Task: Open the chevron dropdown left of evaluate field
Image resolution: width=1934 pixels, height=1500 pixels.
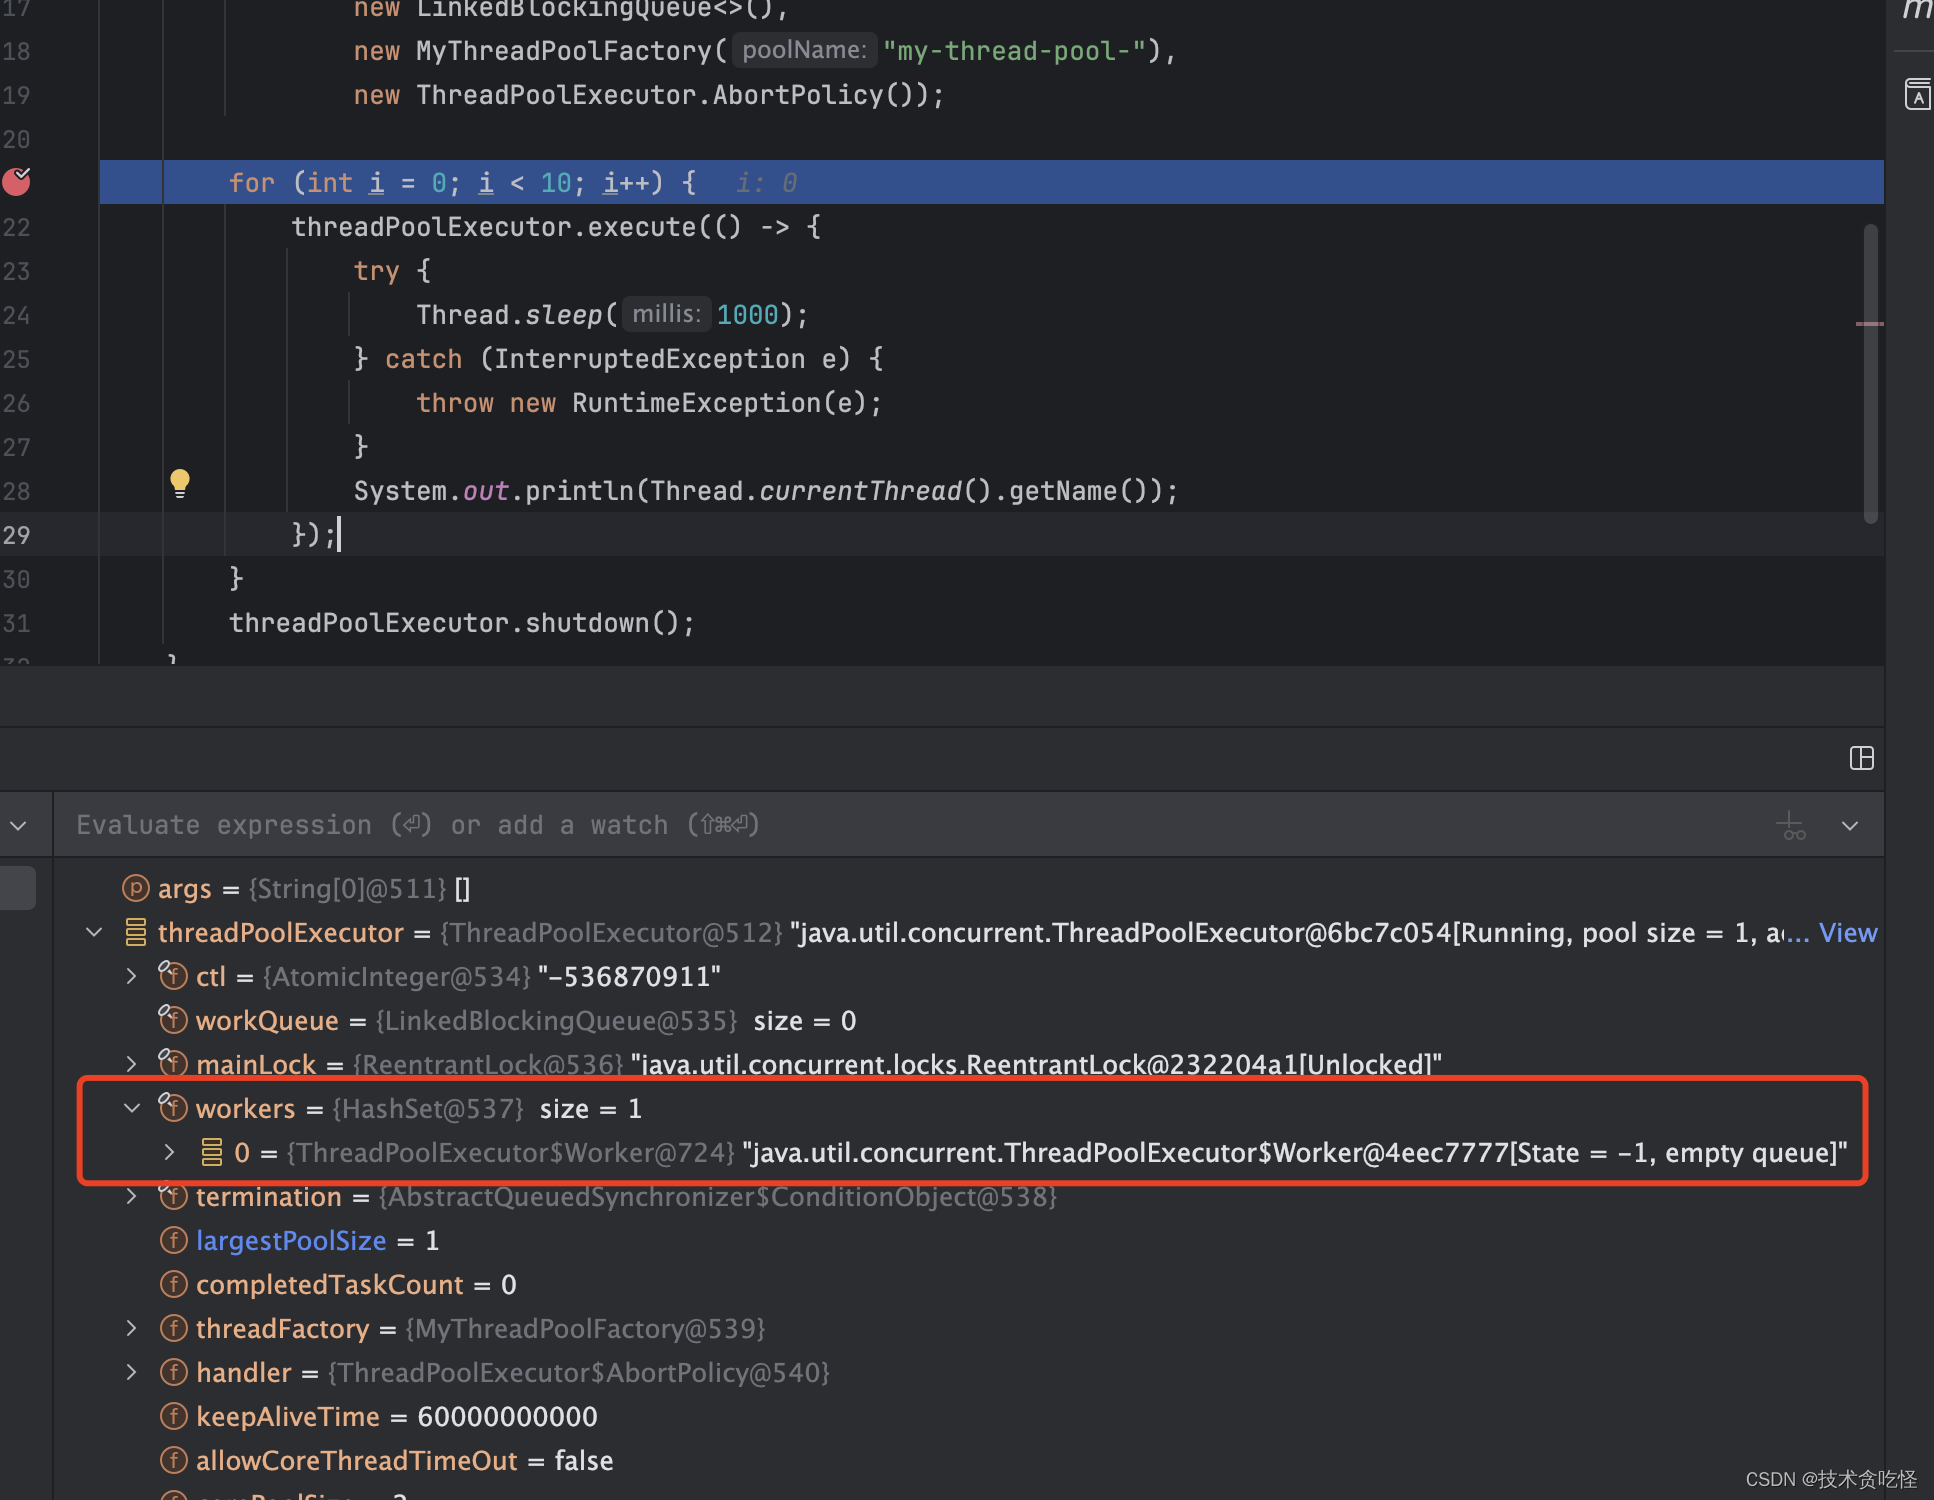Action: coord(18,826)
